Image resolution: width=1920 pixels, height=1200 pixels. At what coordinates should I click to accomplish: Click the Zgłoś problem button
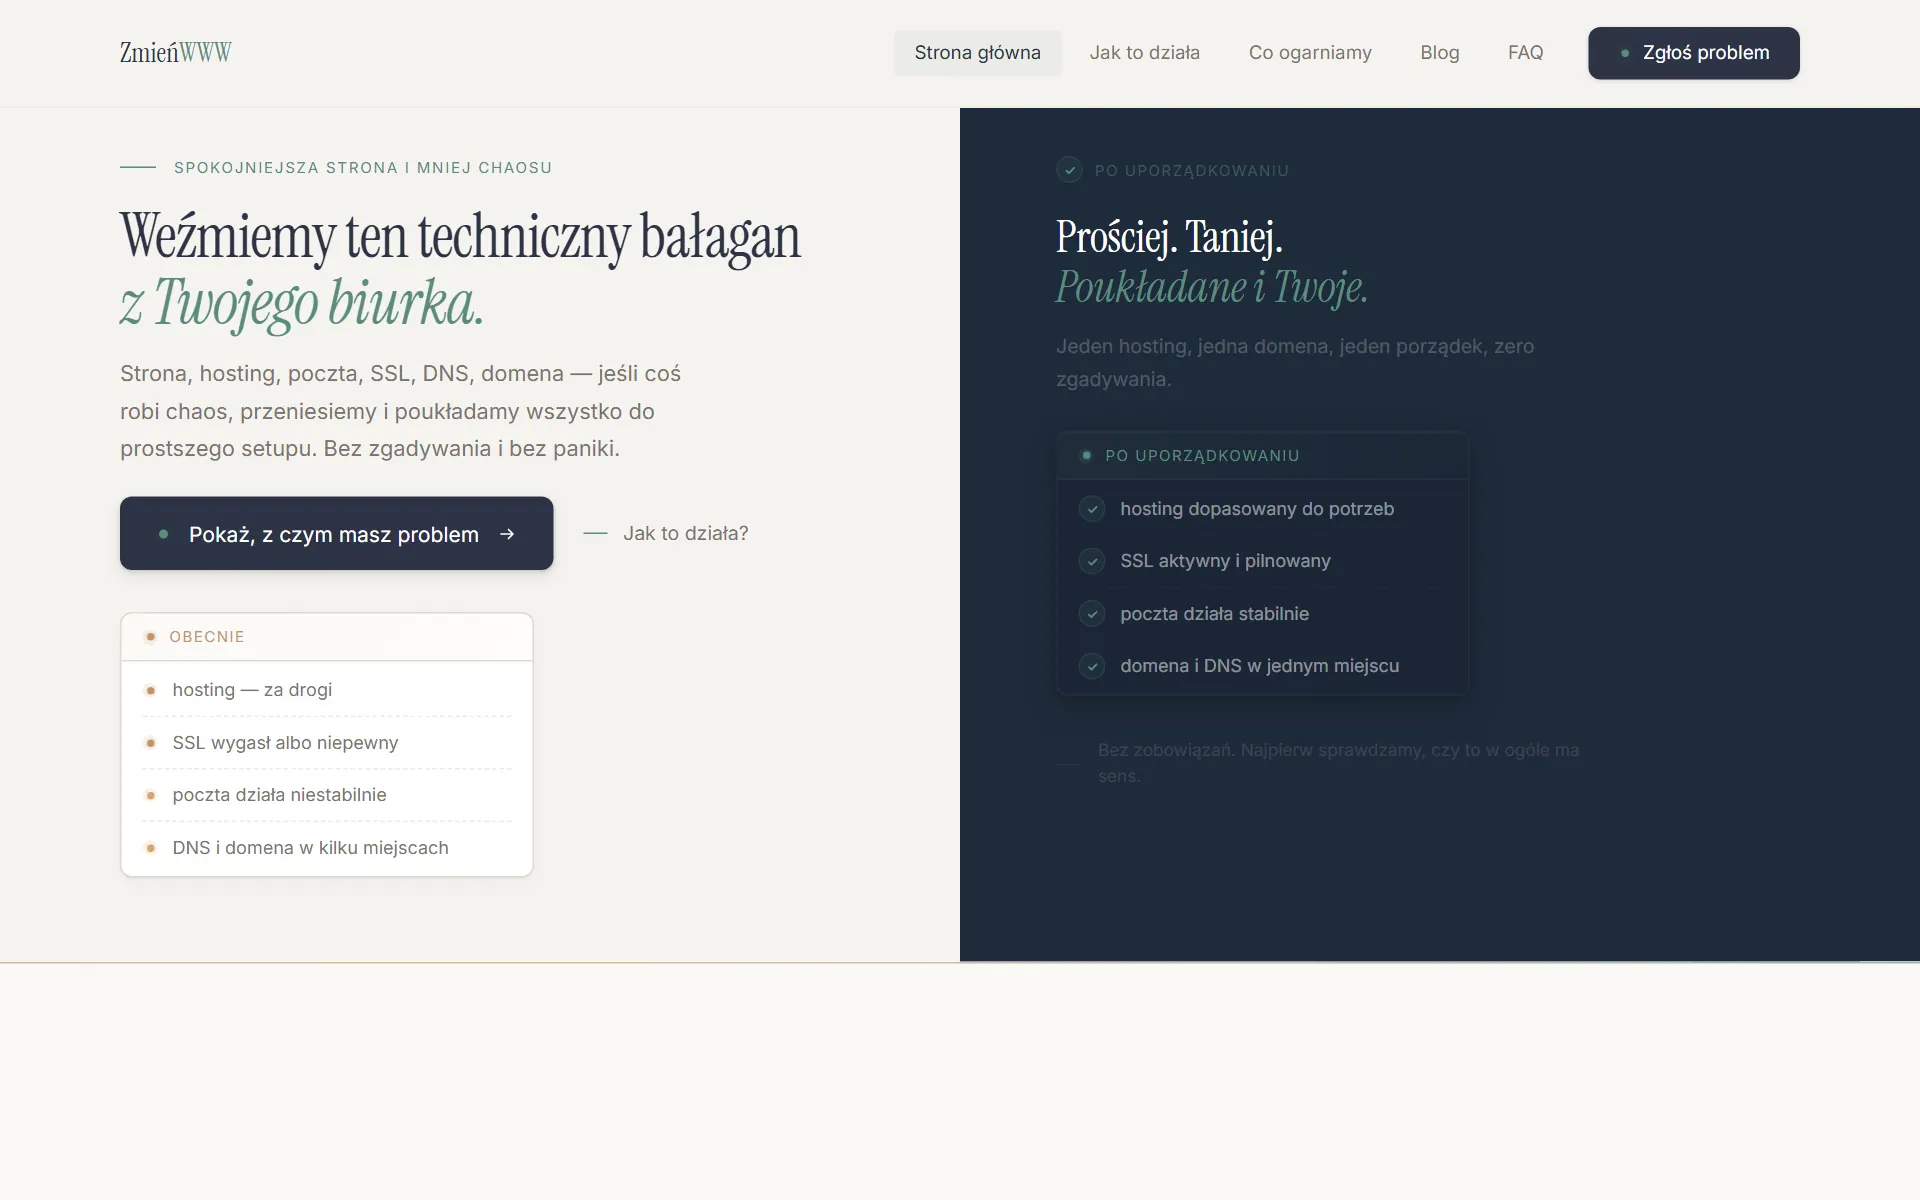[x=1693, y=53]
